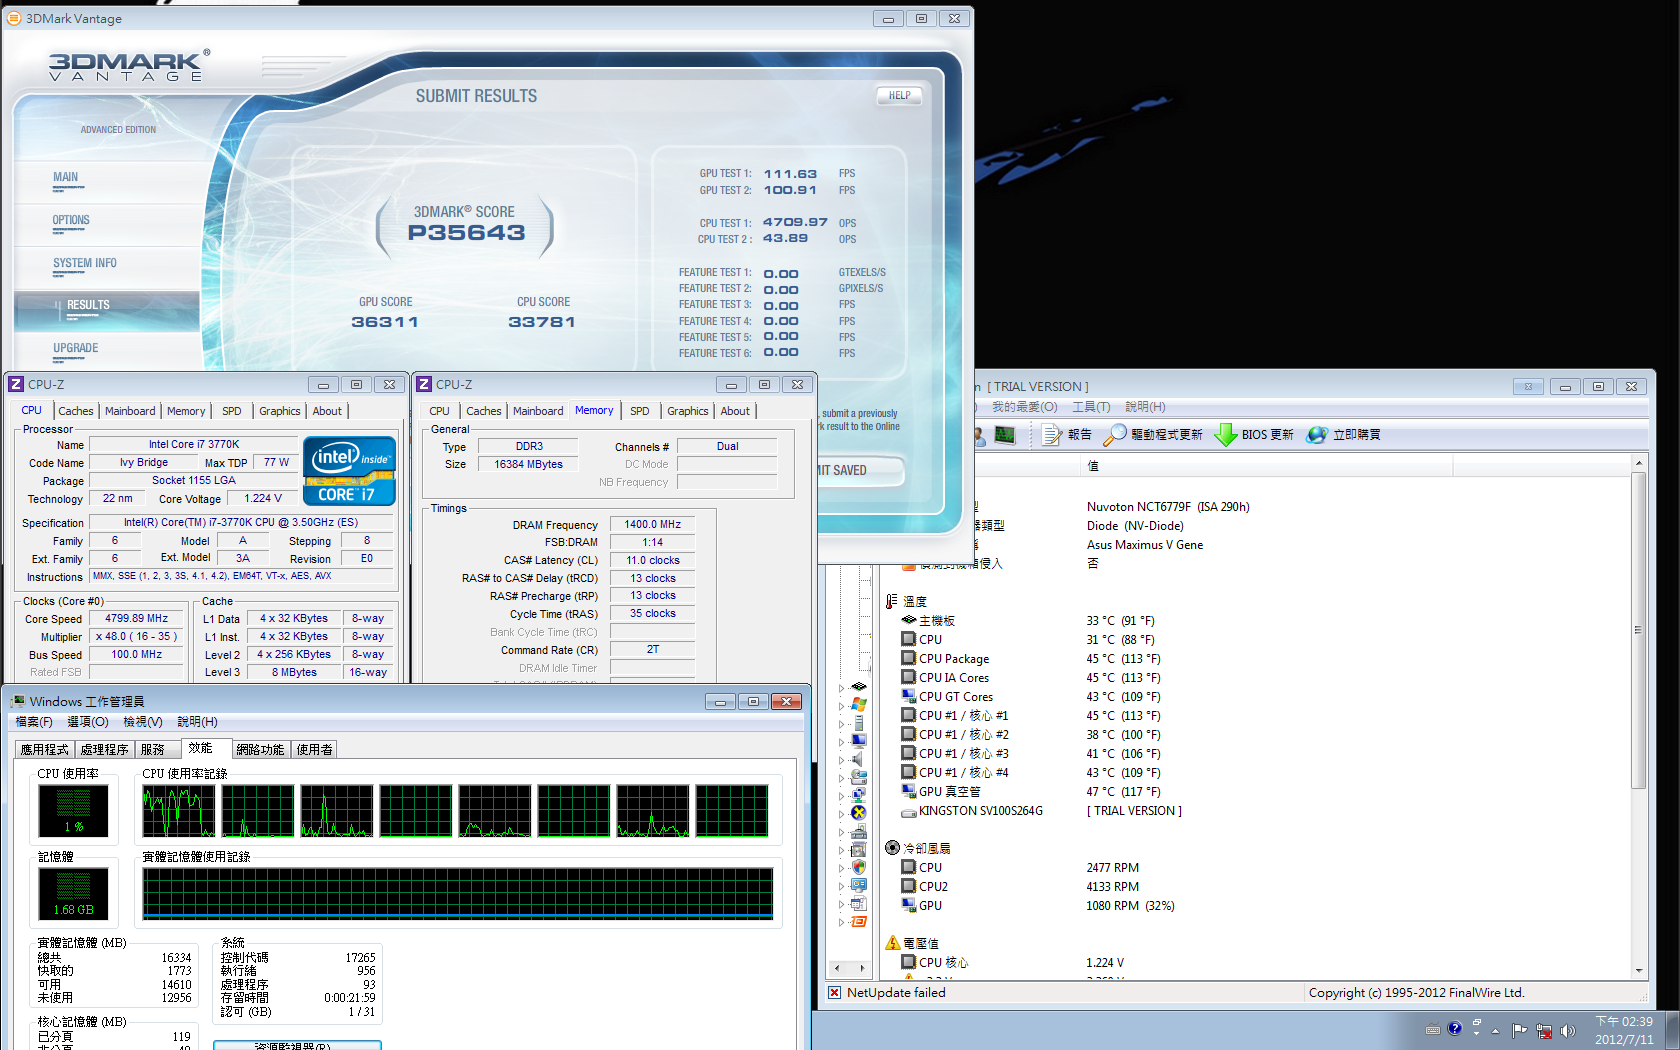1680x1050 pixels.
Task: Click HELP button in 3DMark Vantage
Action: point(899,96)
